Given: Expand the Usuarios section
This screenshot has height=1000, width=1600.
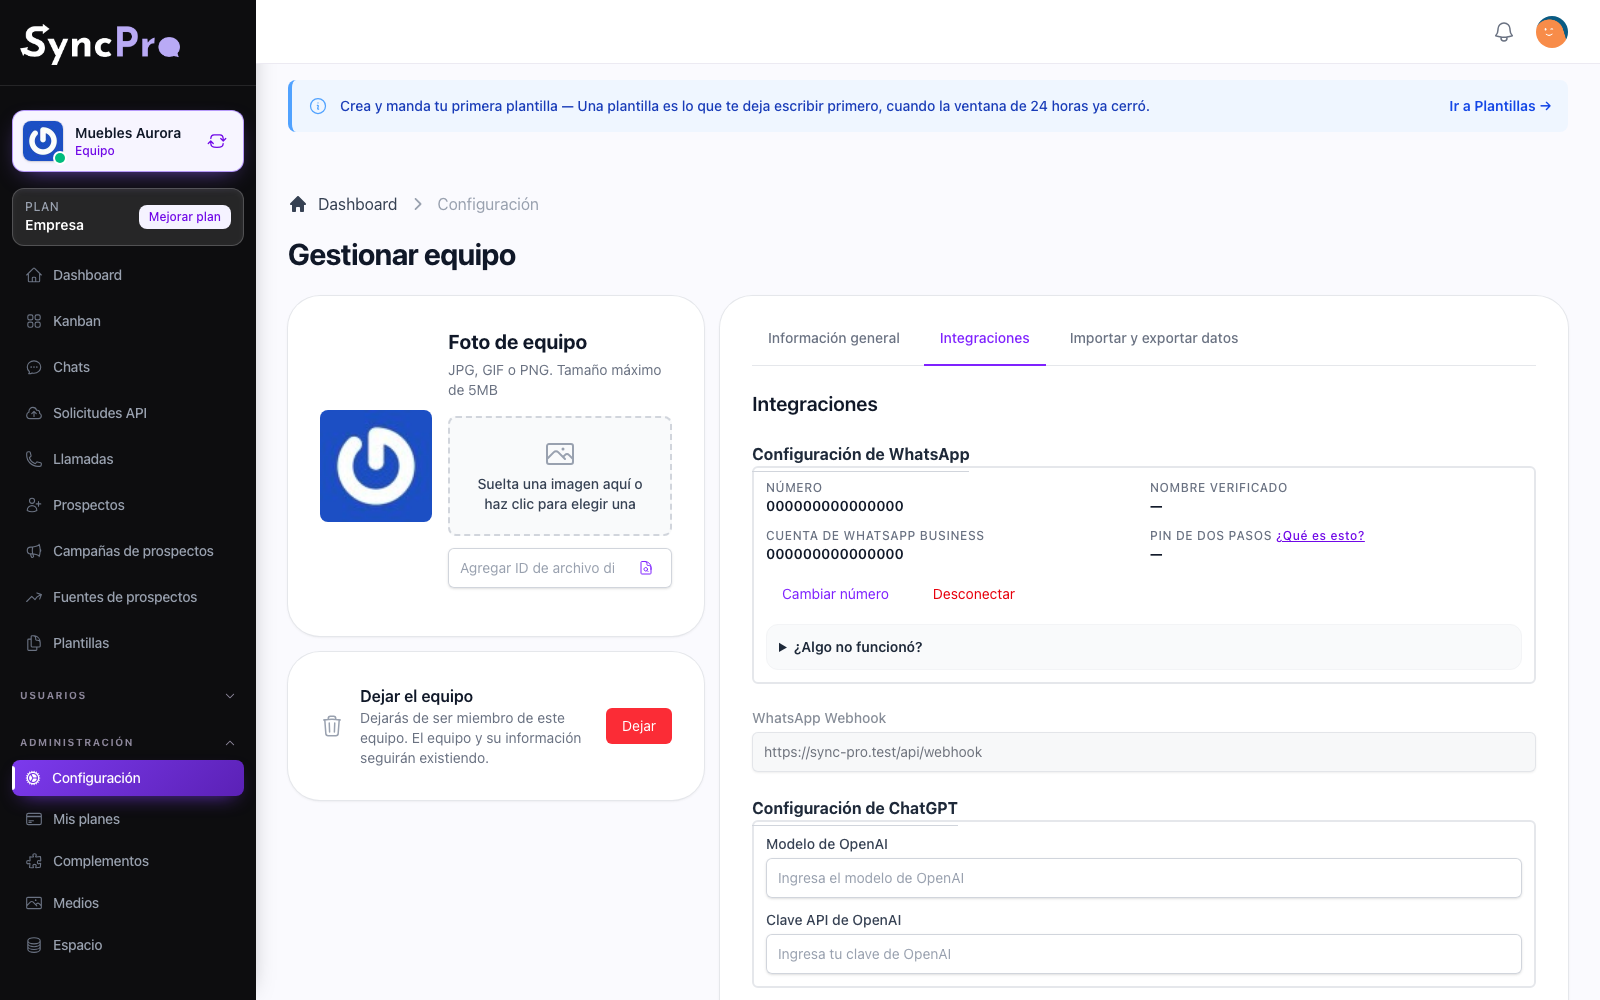Looking at the screenshot, I should tap(230, 696).
